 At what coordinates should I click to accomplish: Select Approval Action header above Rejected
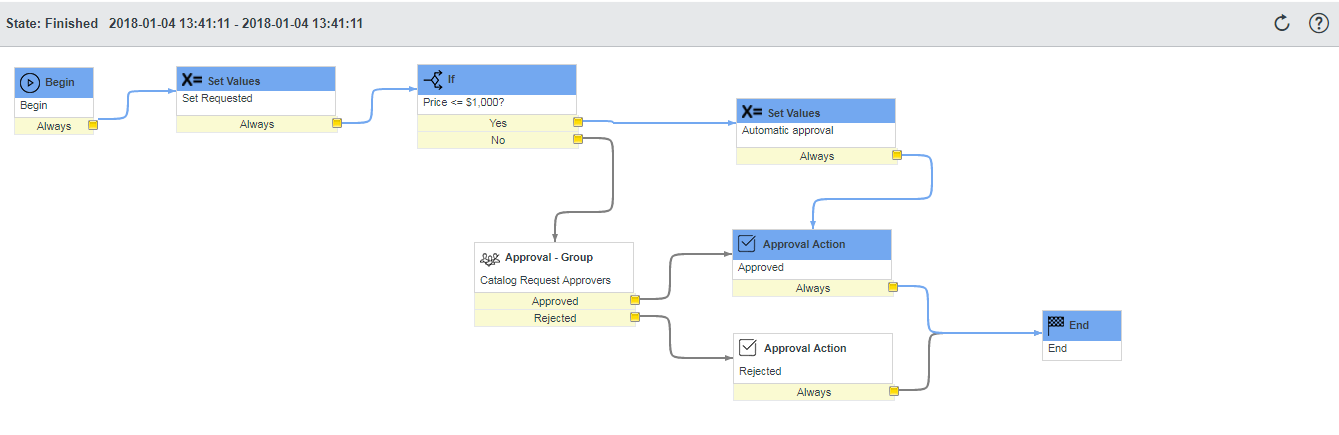pos(812,348)
